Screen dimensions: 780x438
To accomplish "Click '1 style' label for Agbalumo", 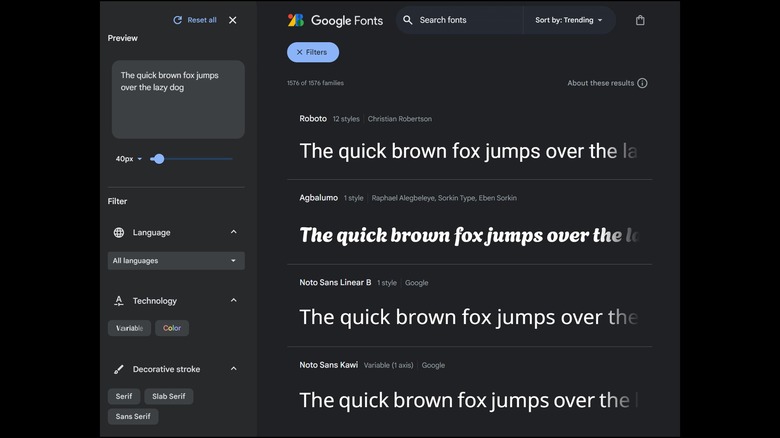I will pos(353,198).
